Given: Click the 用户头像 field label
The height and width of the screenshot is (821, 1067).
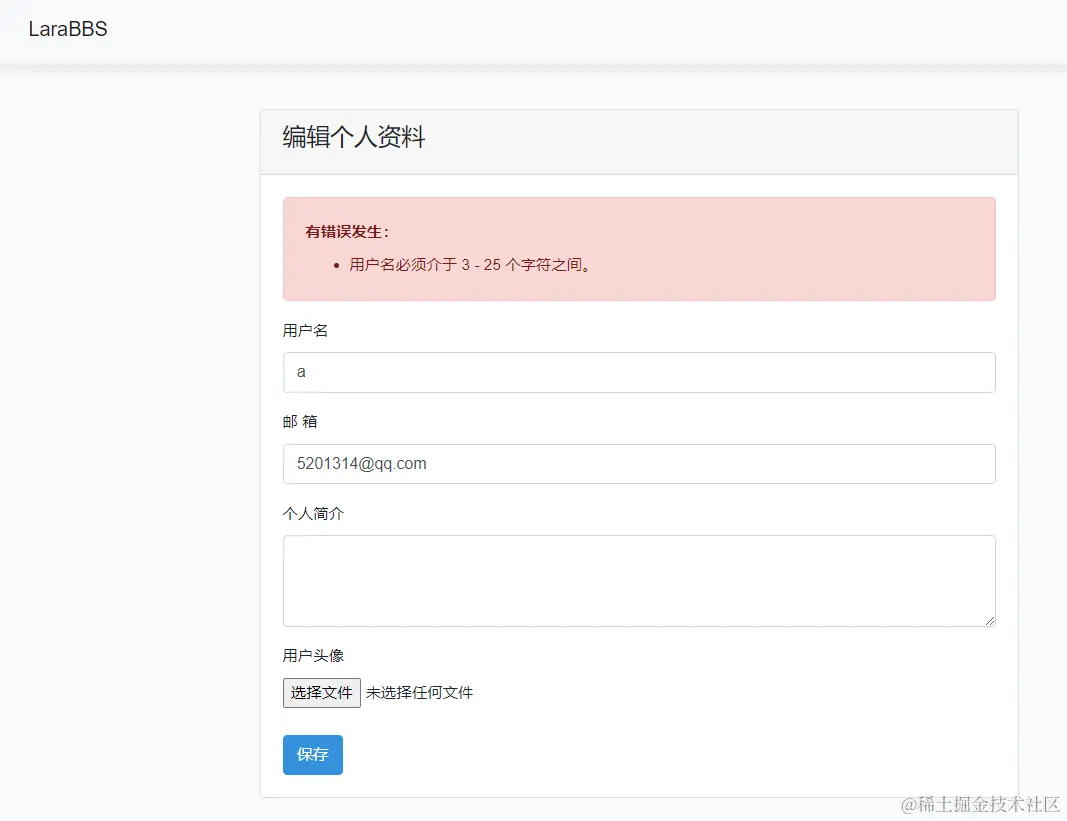Looking at the screenshot, I should [x=313, y=656].
